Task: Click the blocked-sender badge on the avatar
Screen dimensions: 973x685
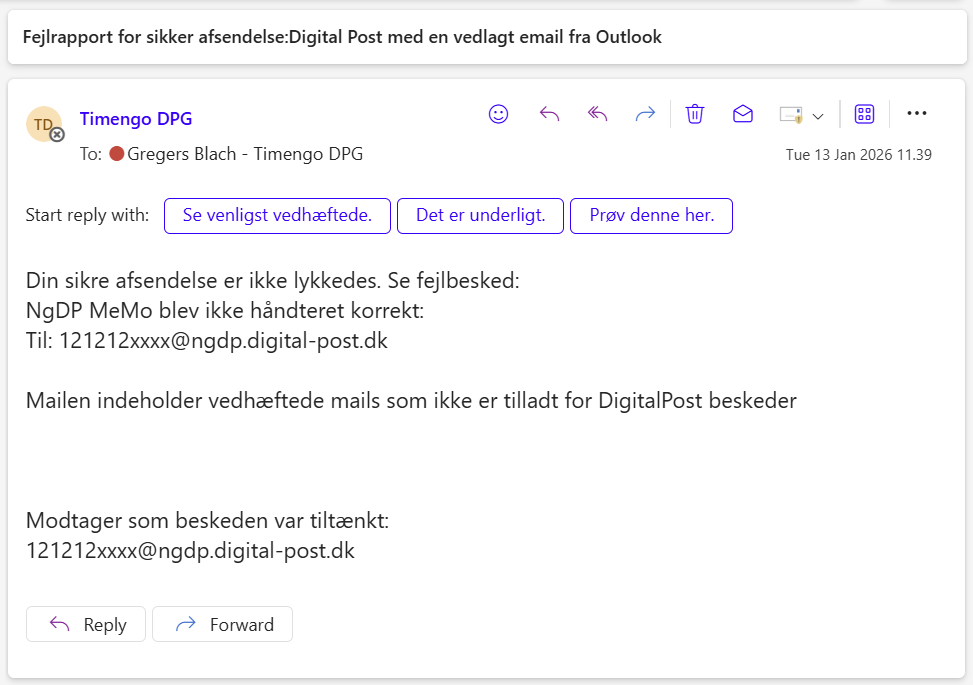Action: click(57, 133)
